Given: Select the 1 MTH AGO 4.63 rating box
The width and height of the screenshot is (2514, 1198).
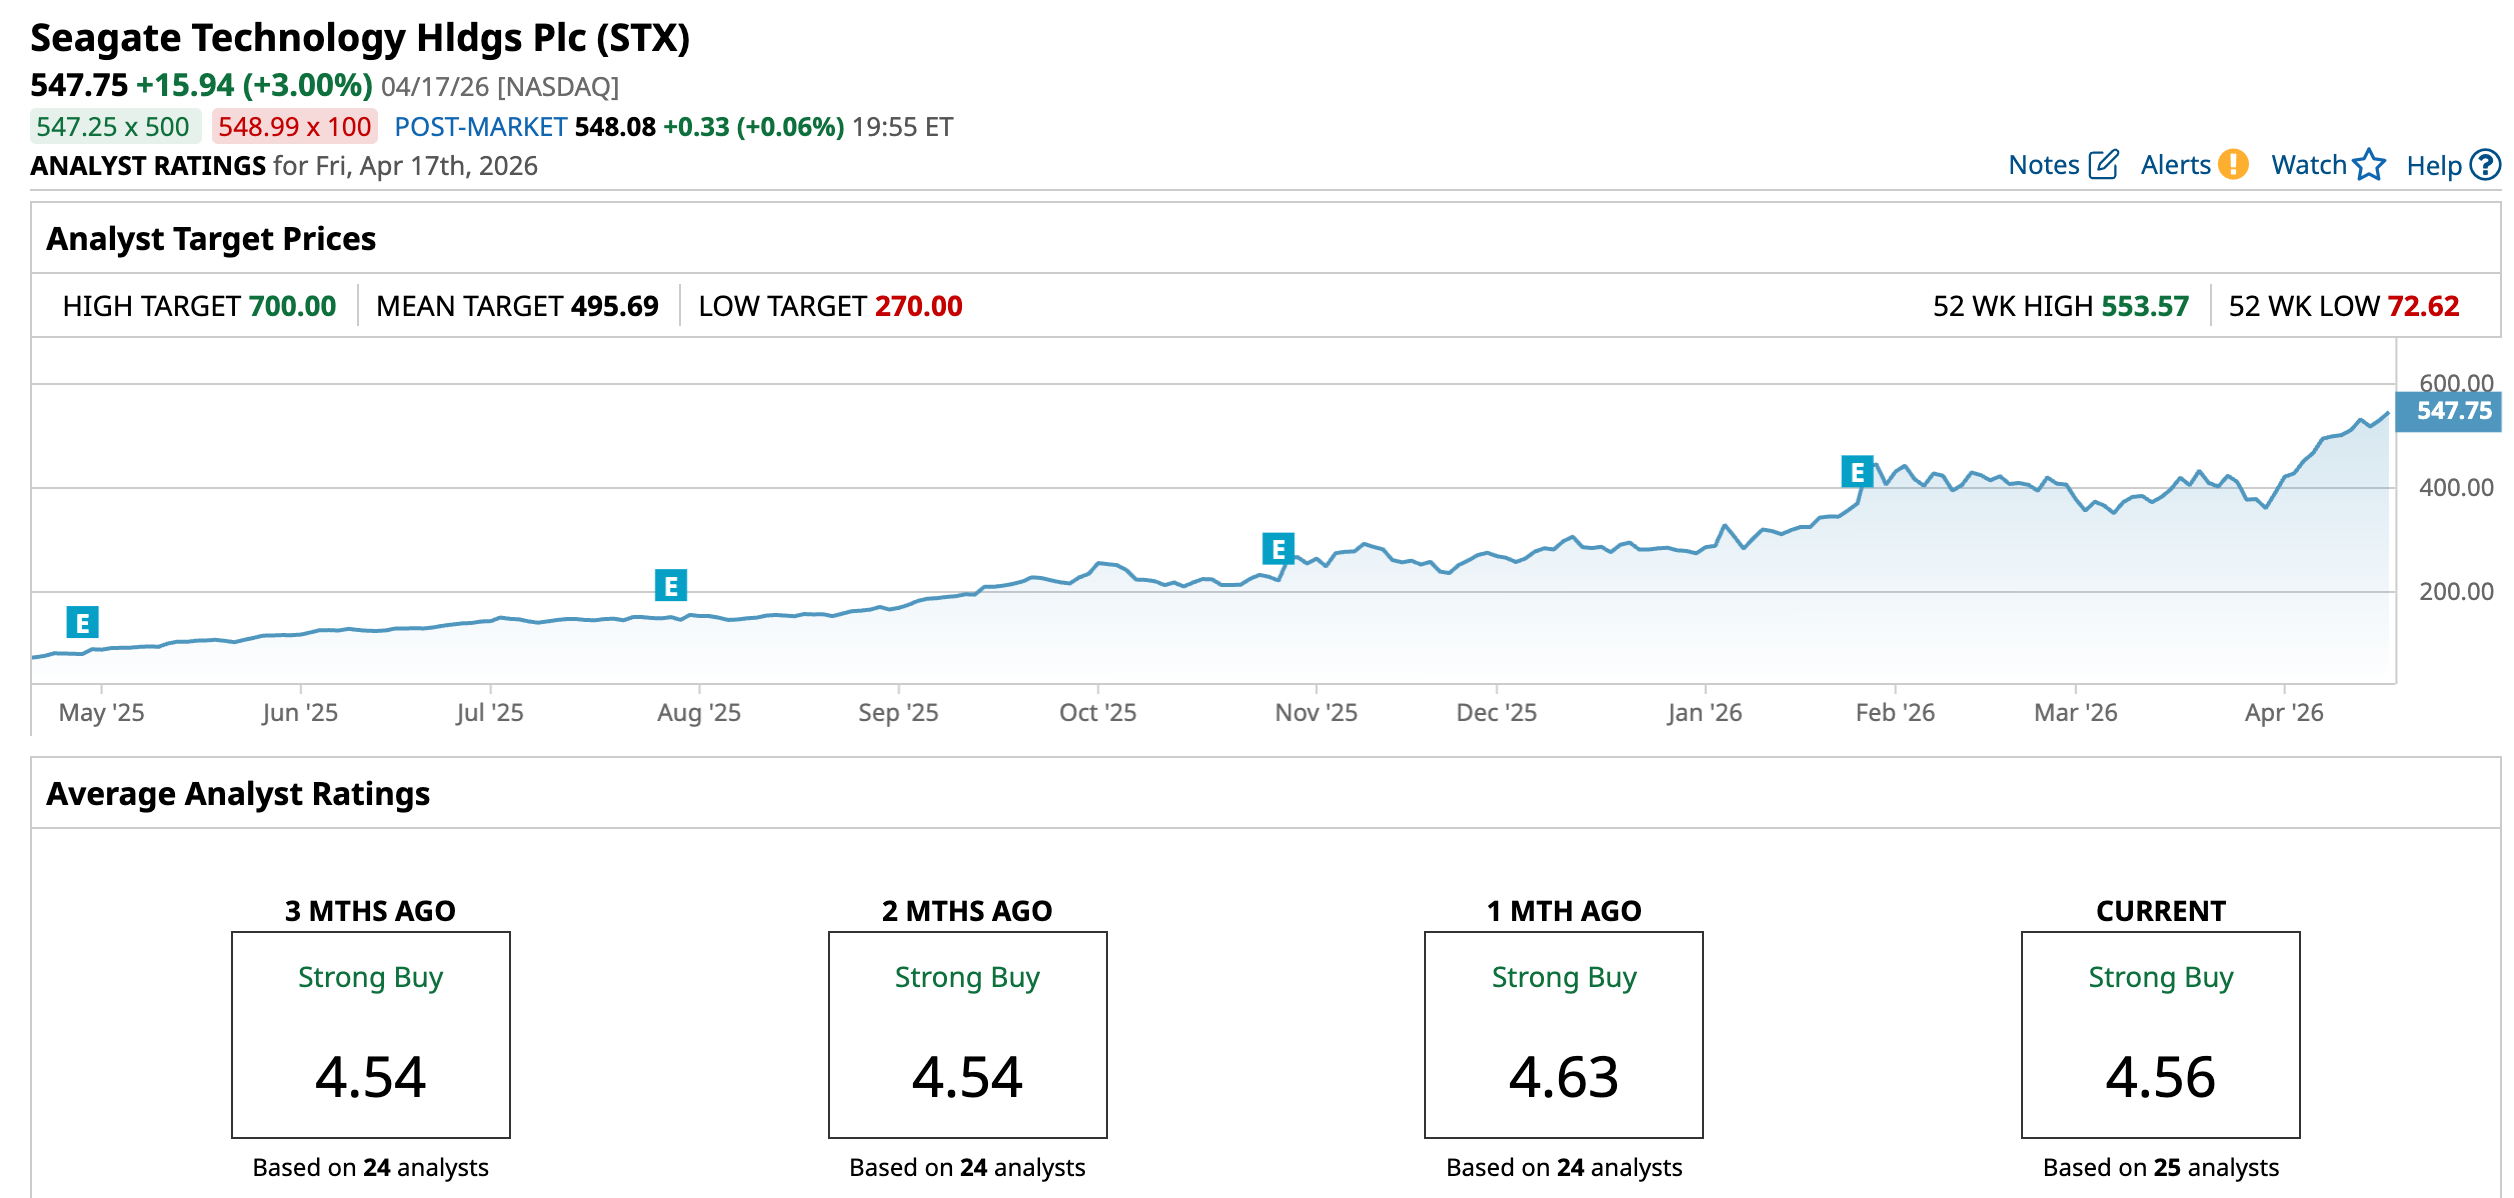Looking at the screenshot, I should pyautogui.click(x=1563, y=1035).
